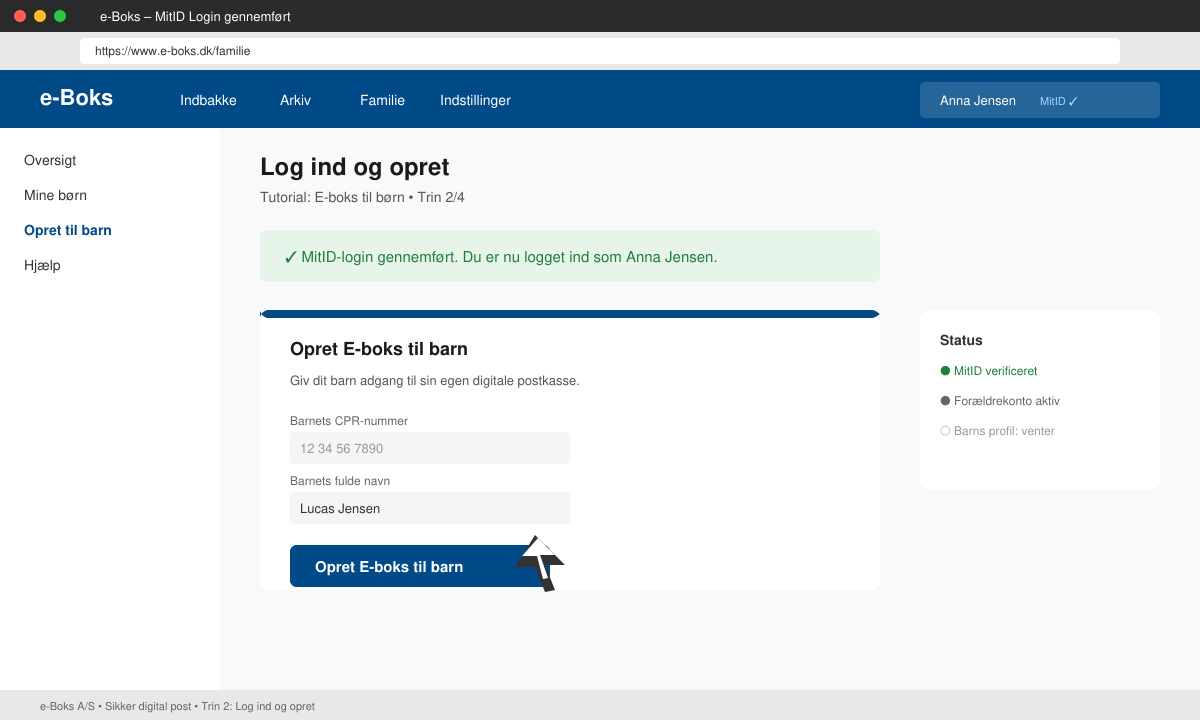The width and height of the screenshot is (1200, 720).
Task: Click the Barns profil: venter text
Action: 1004,431
